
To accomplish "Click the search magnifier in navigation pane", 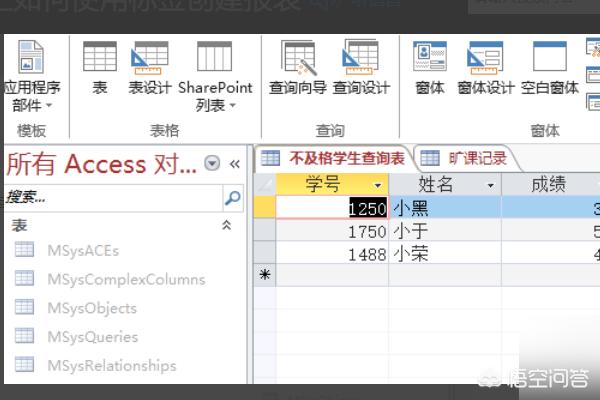I will click(x=232, y=198).
